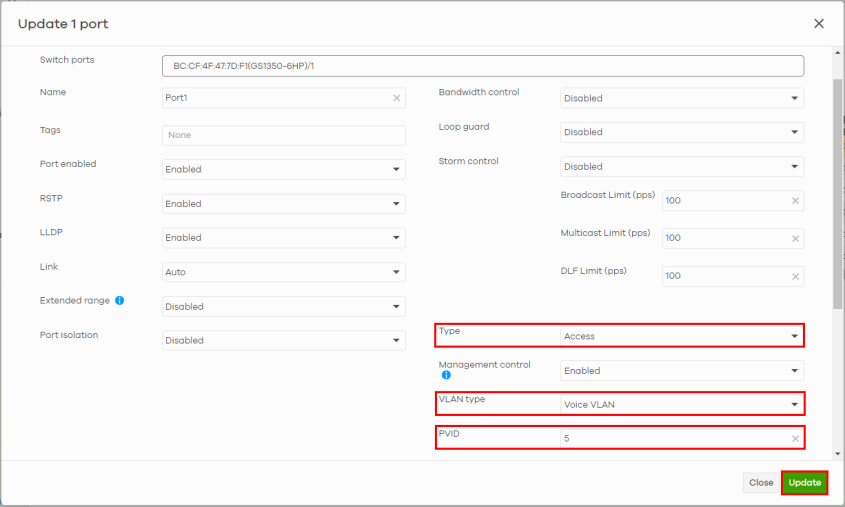Image resolution: width=845 pixels, height=507 pixels.
Task: Open the Type dropdown set to Access
Action: pos(682,337)
